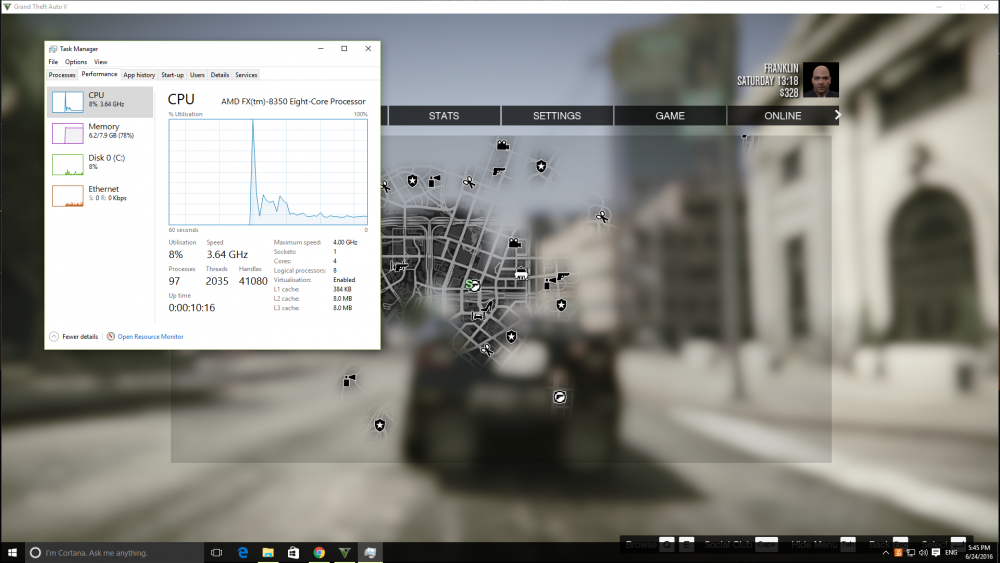Switch to the App history tab
1000x563 pixels.
point(139,75)
